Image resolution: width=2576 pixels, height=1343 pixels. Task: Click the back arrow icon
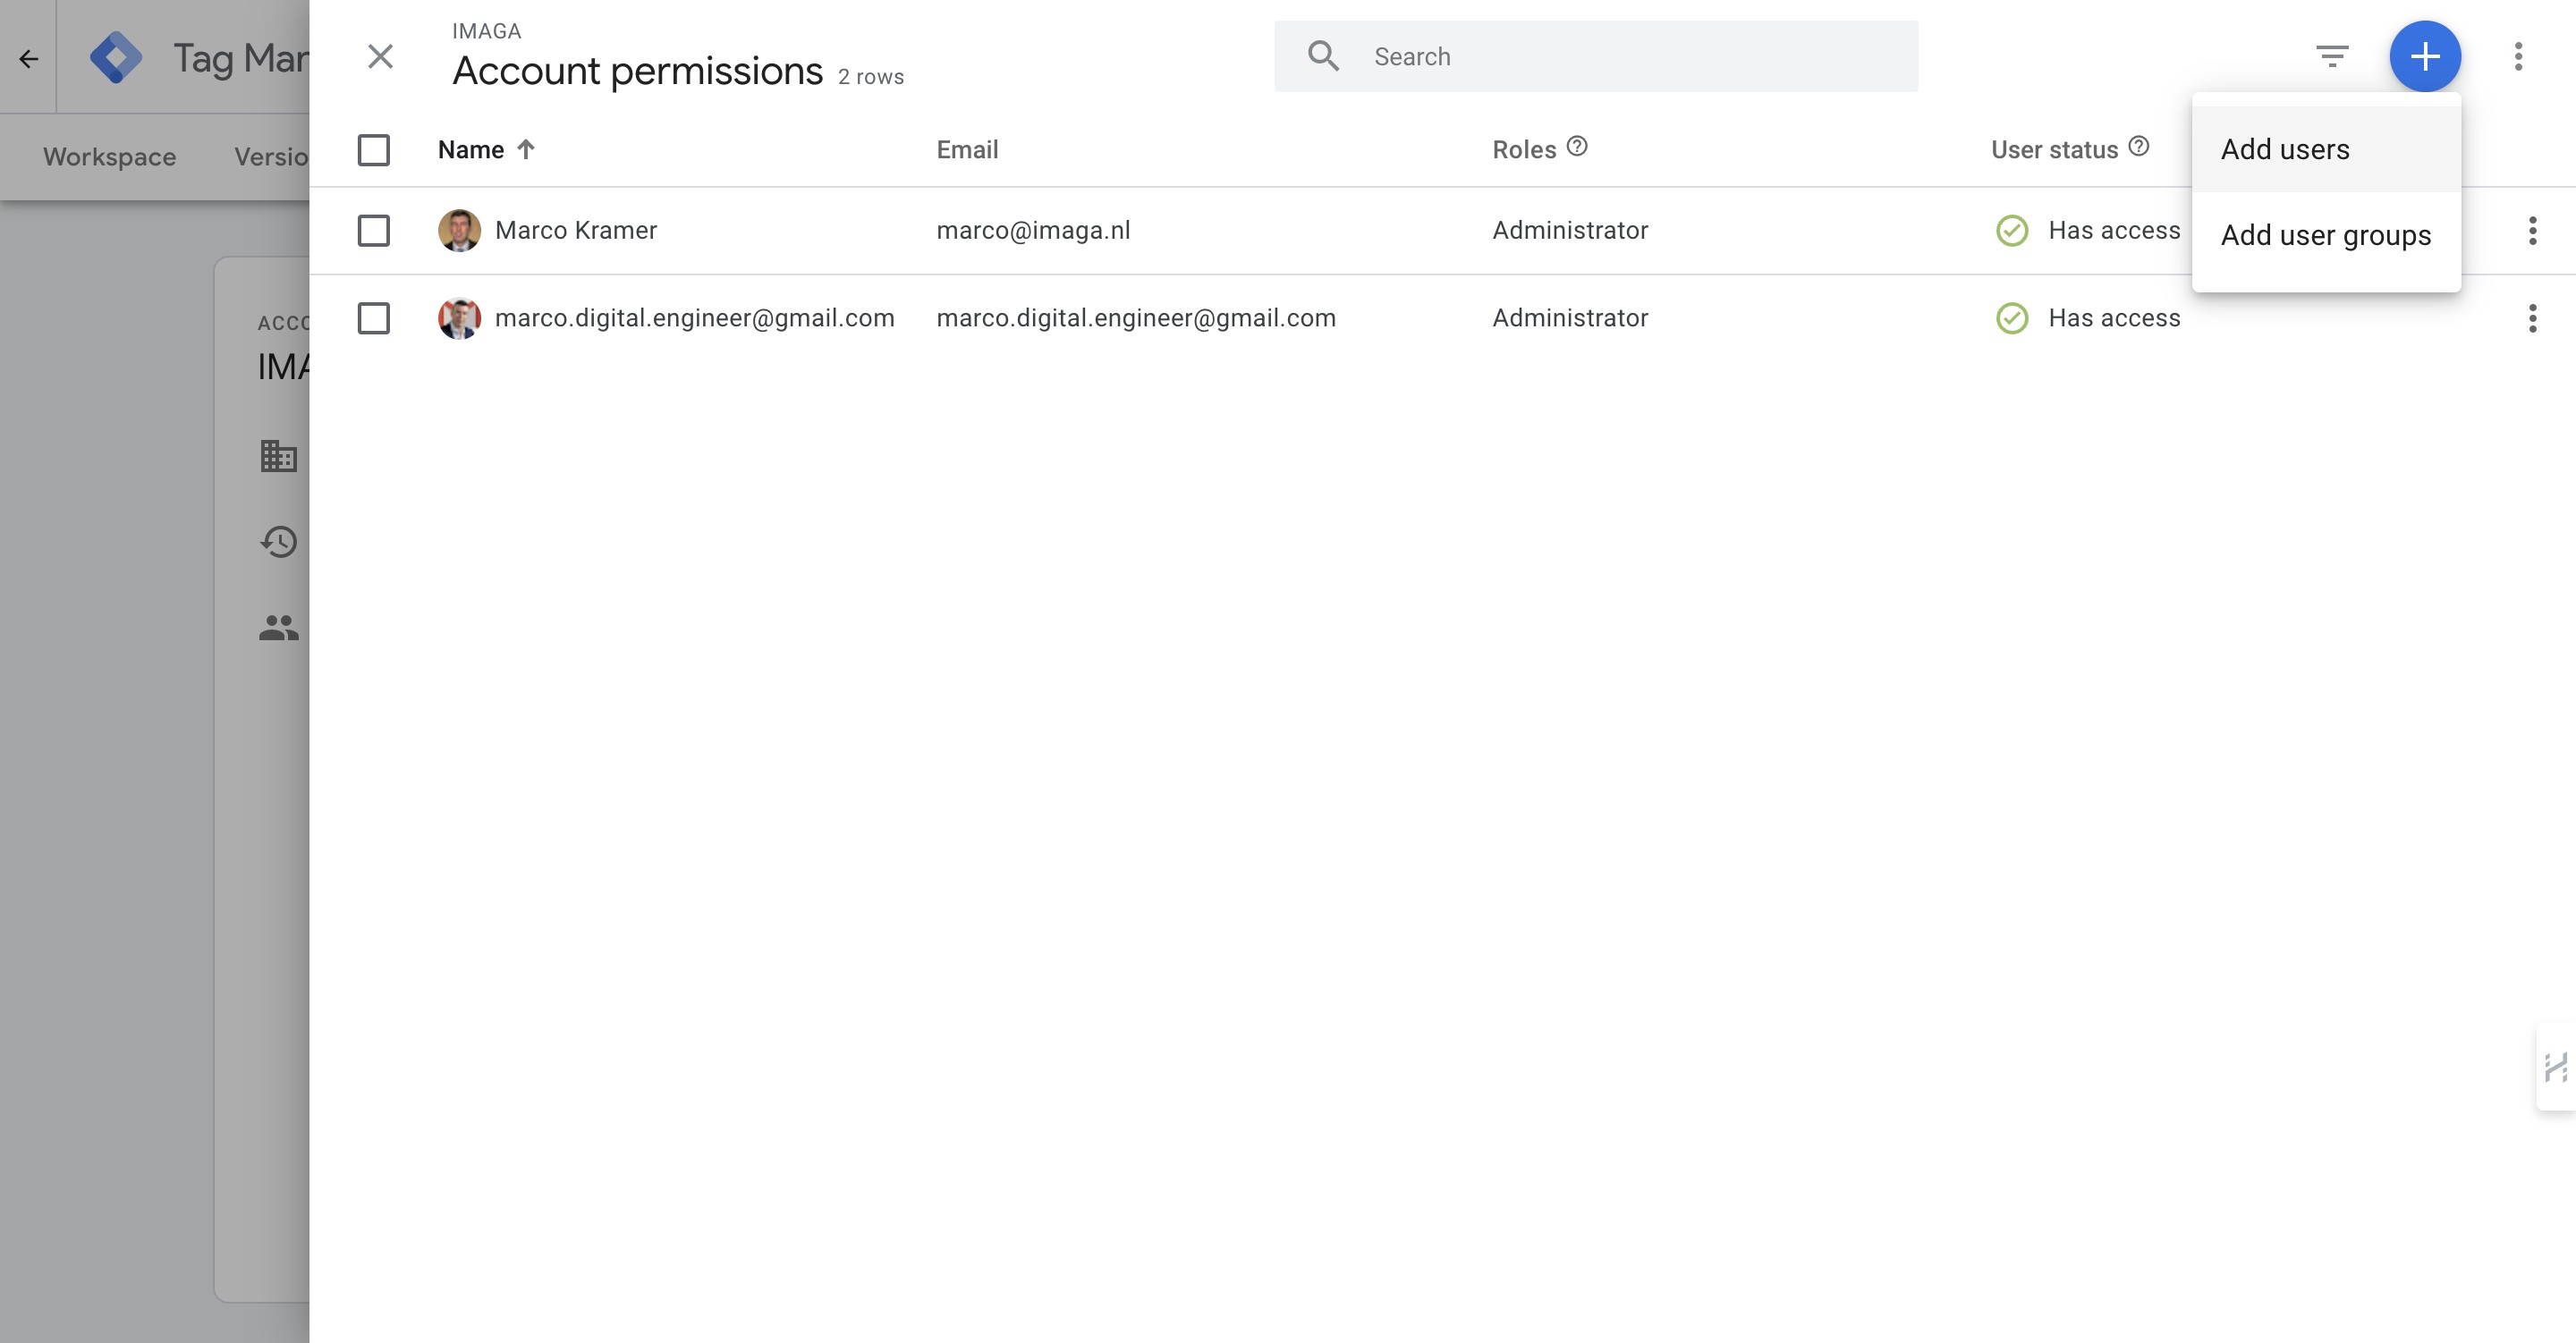coord(28,58)
